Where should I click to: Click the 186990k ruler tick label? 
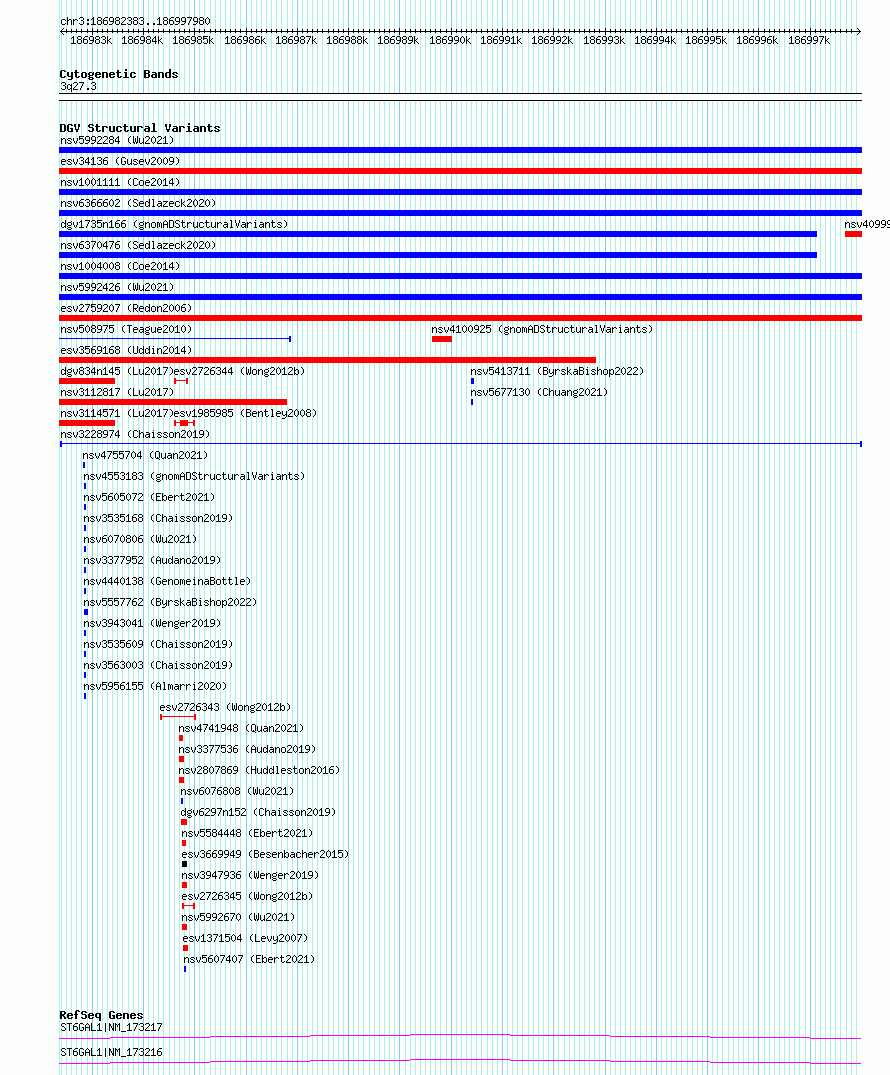click(x=450, y=40)
